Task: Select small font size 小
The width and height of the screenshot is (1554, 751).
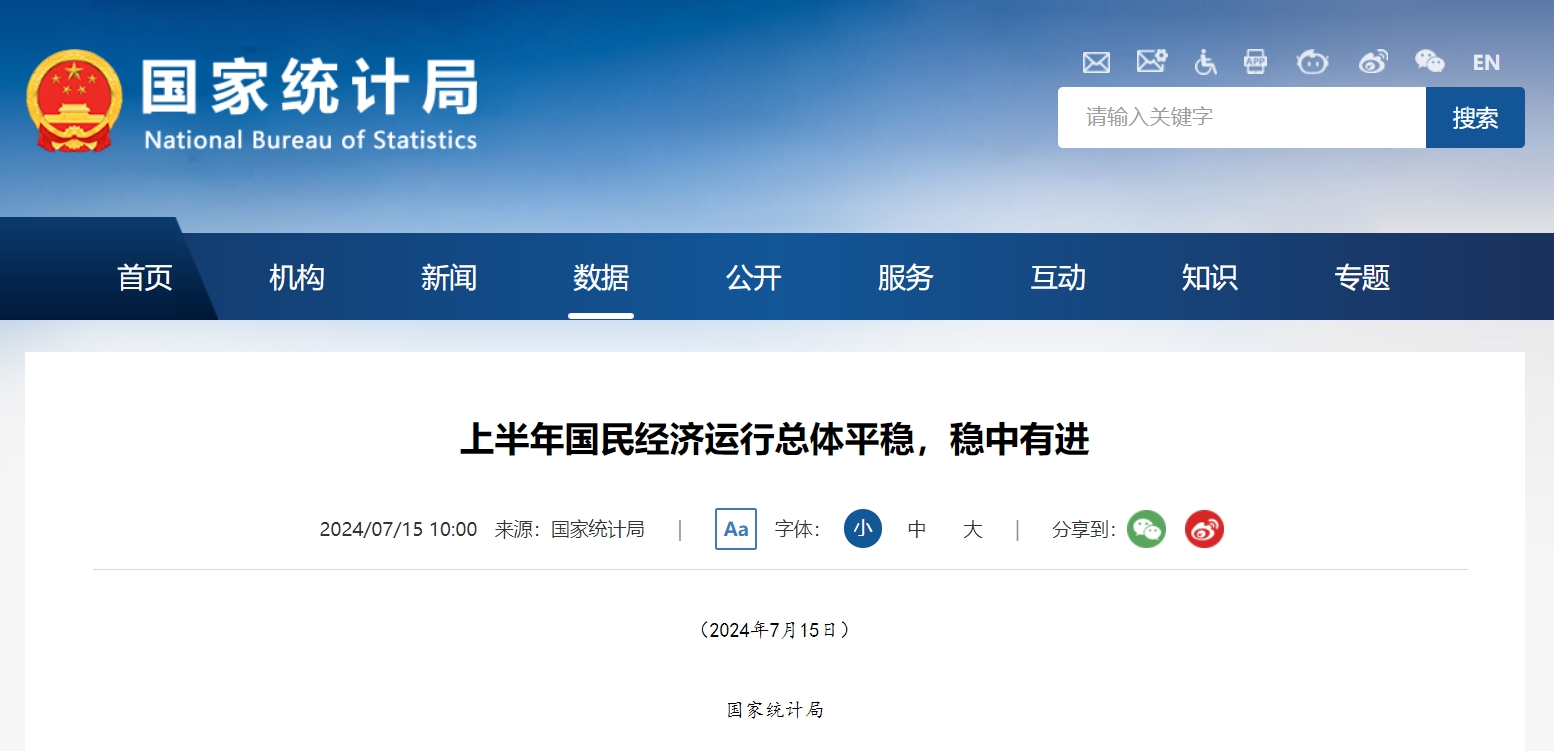Action: (862, 529)
